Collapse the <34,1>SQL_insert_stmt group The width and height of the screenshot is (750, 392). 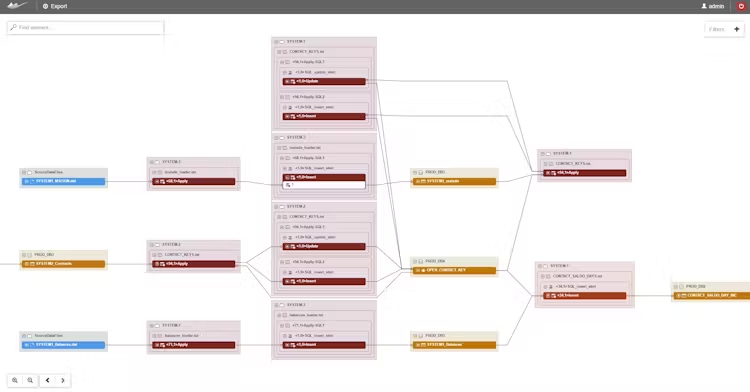pyautogui.click(x=546, y=287)
